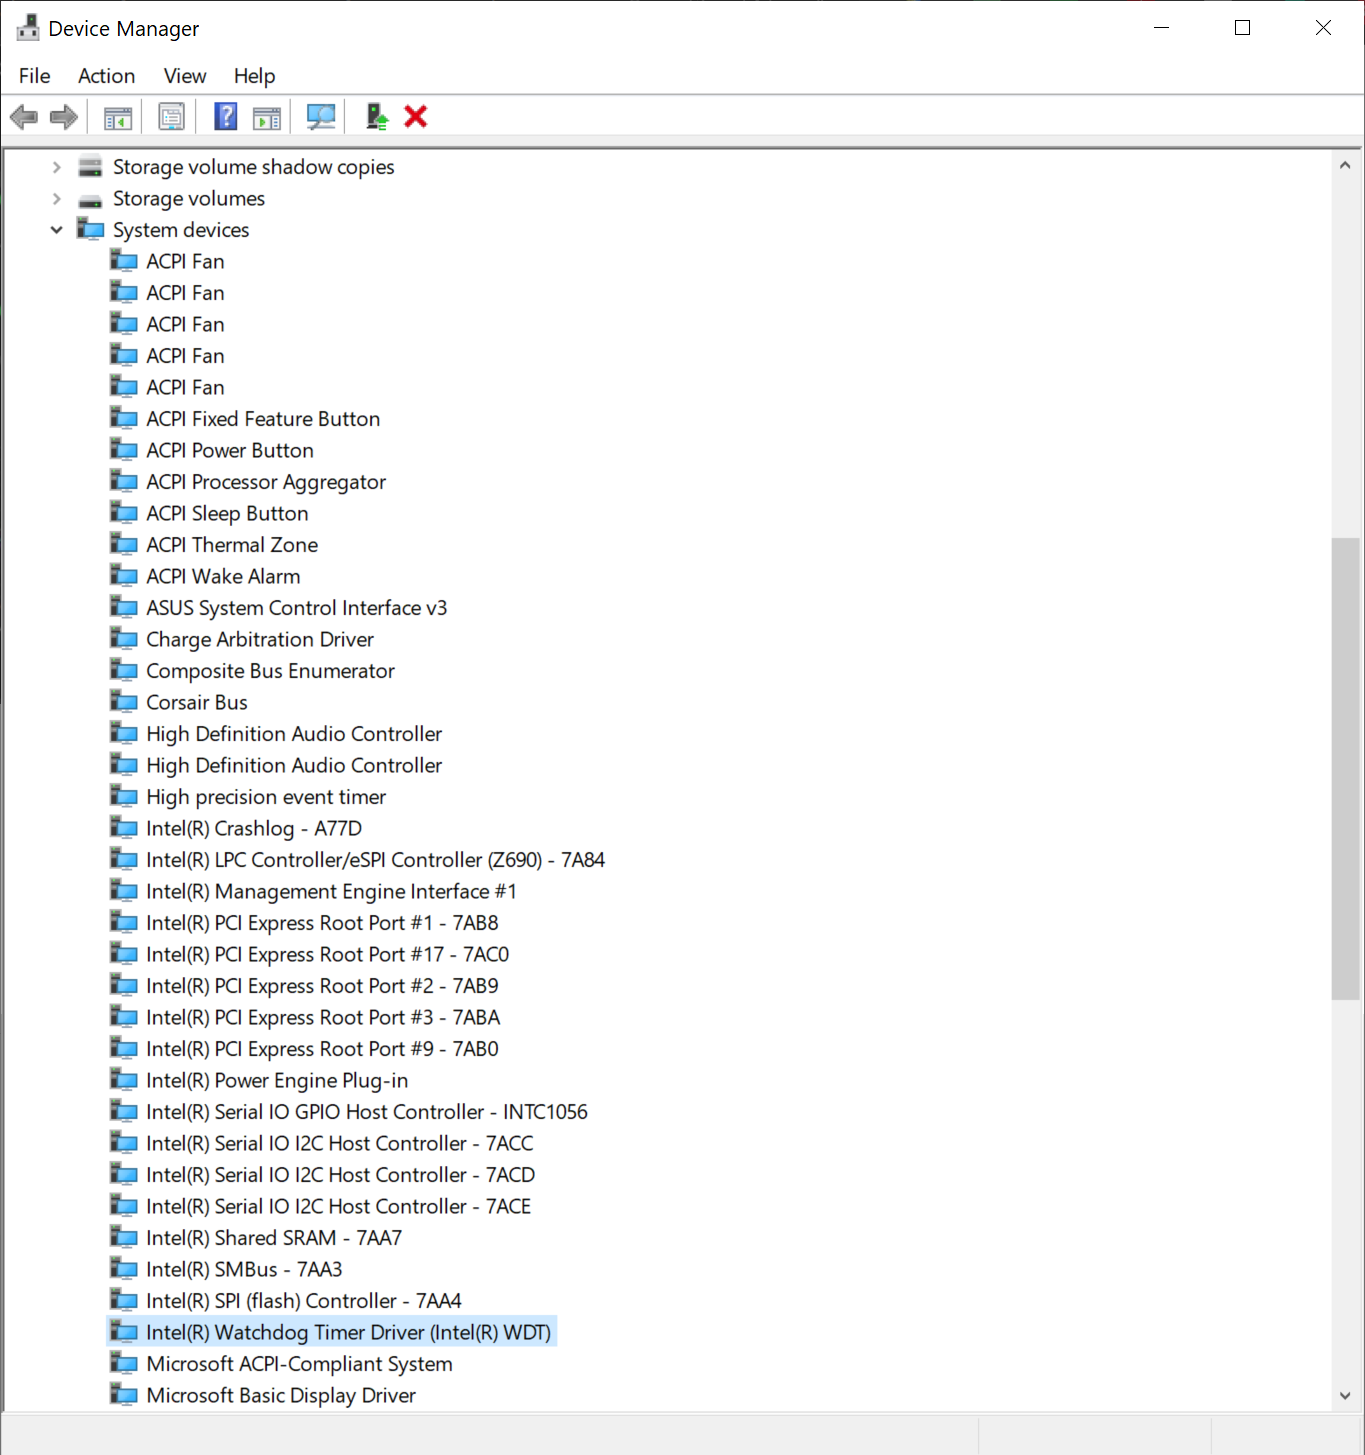Minimize the Device Manager window

click(1162, 28)
